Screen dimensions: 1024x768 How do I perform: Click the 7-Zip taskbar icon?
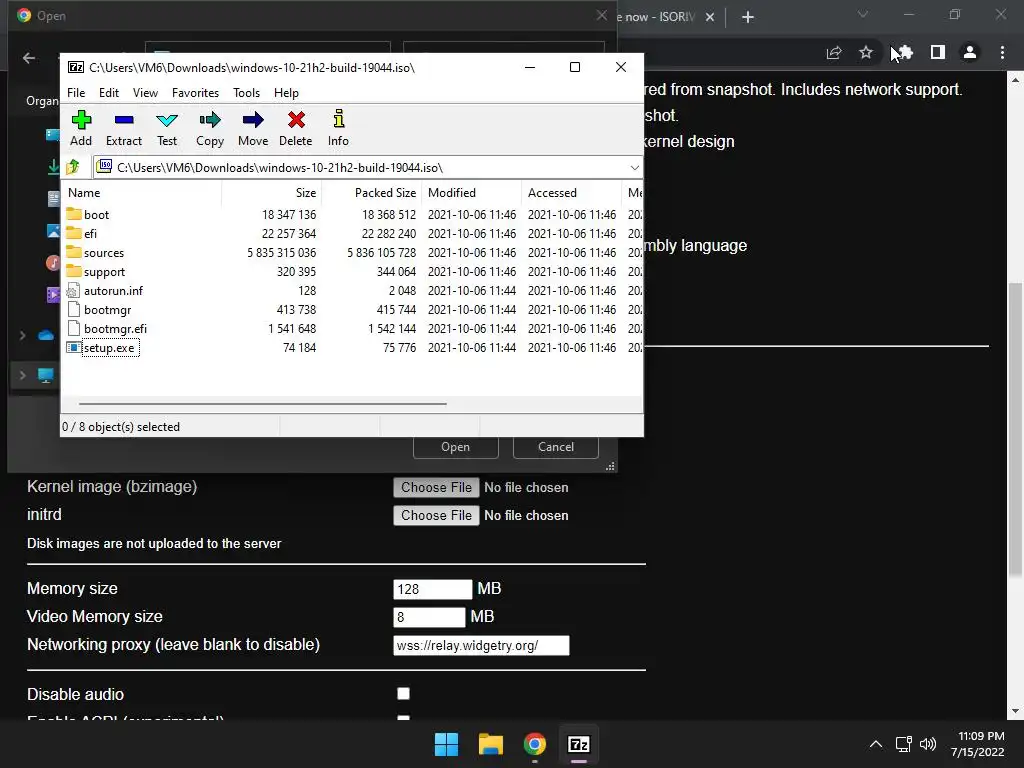[x=579, y=744]
